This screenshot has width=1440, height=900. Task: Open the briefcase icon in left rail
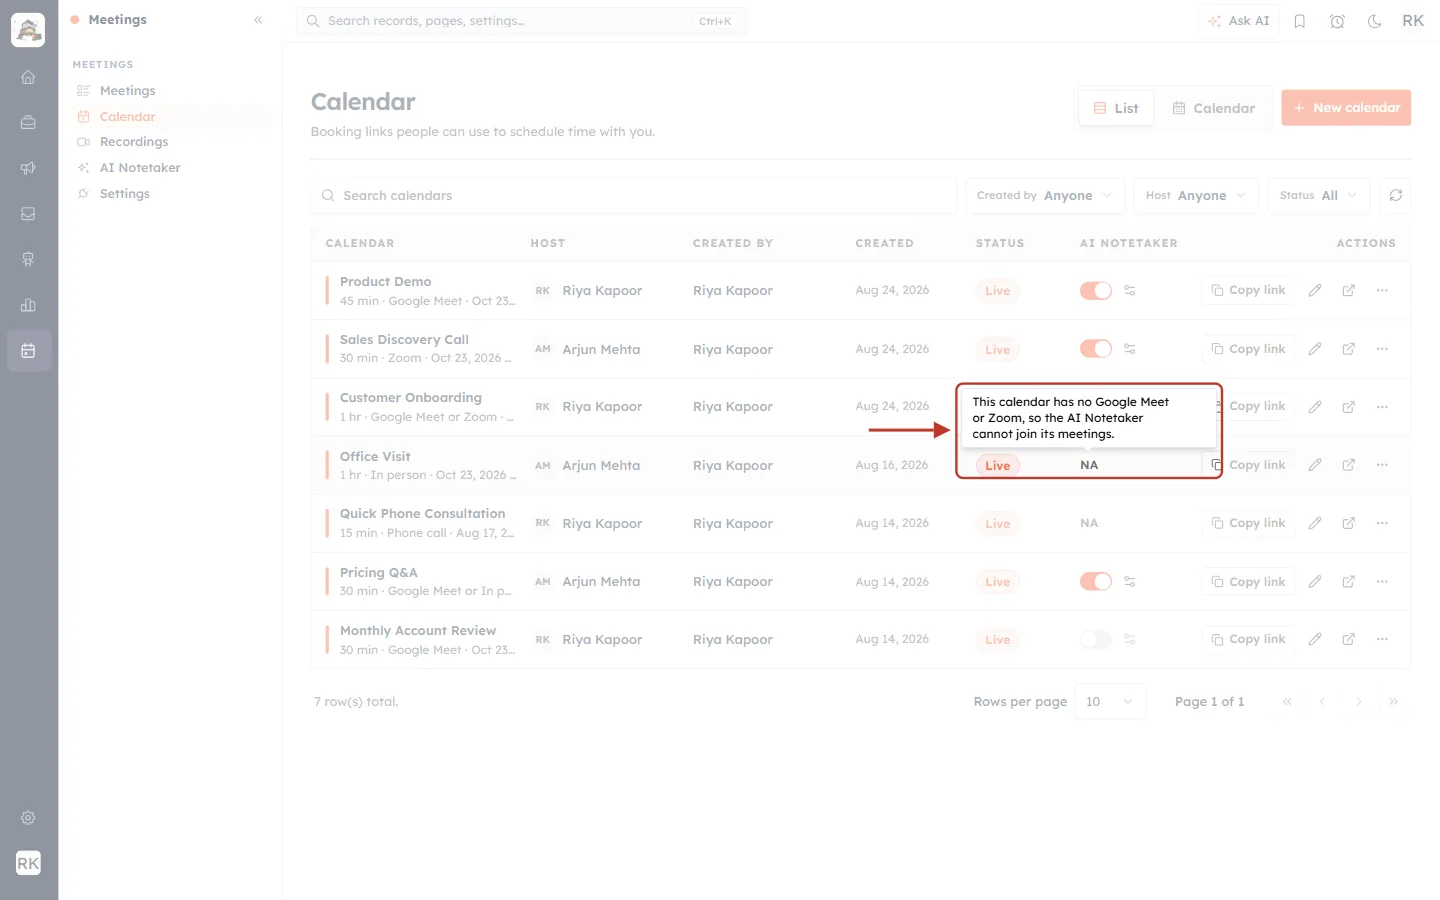(28, 122)
